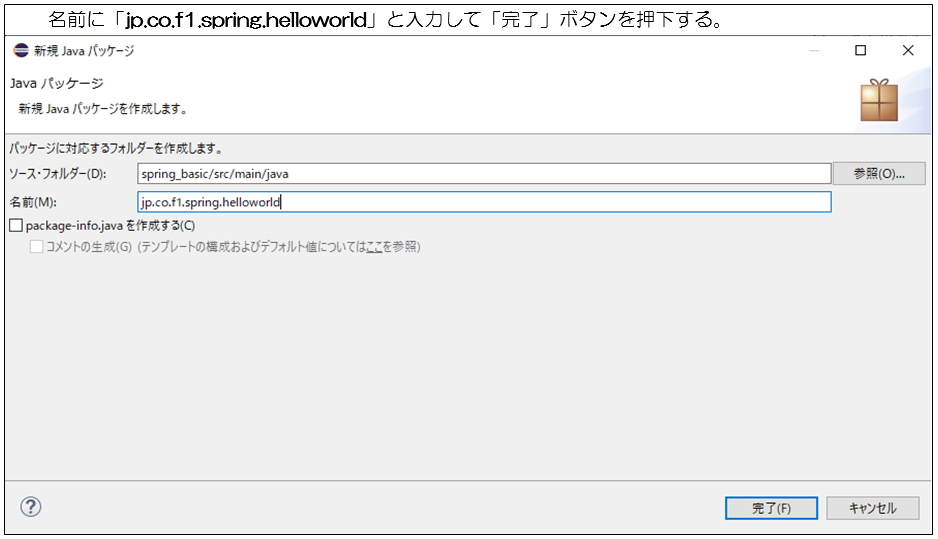Maximize the 新規 Java パッケージ dialog
This screenshot has width=938, height=539.
coord(860,51)
